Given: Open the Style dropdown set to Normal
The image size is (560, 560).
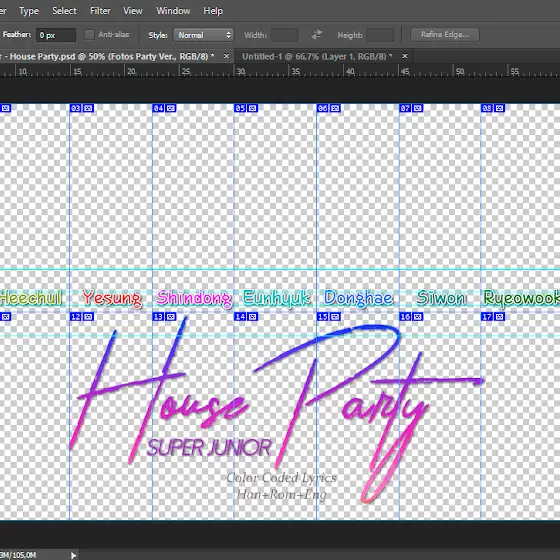Looking at the screenshot, I should tap(204, 35).
